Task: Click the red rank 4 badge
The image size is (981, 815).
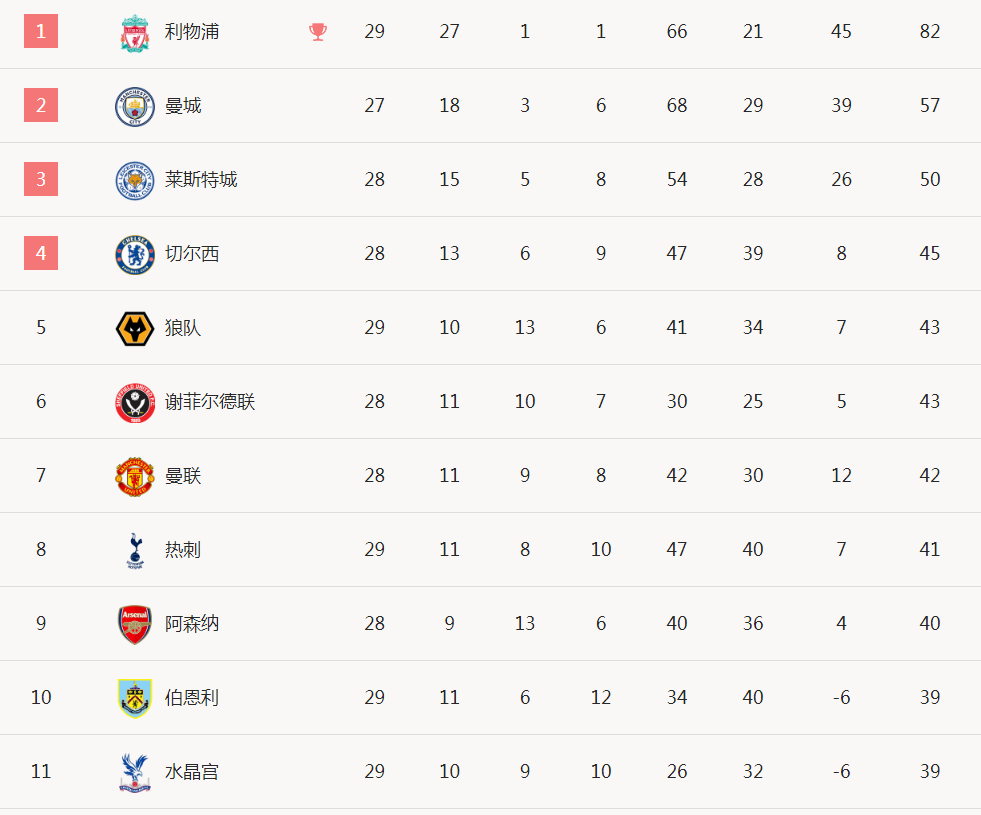Action: tap(41, 253)
